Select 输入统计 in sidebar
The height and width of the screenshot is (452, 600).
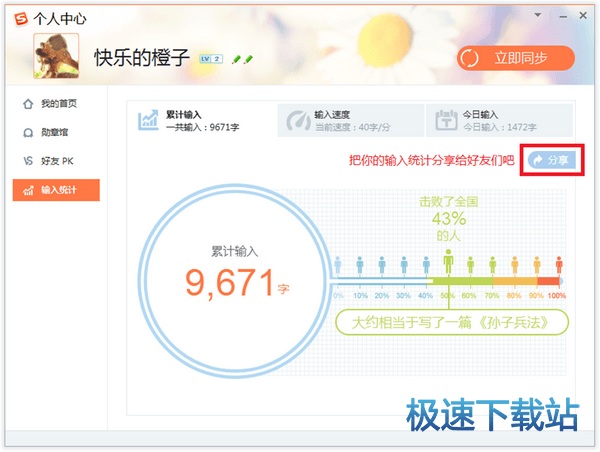(56, 190)
